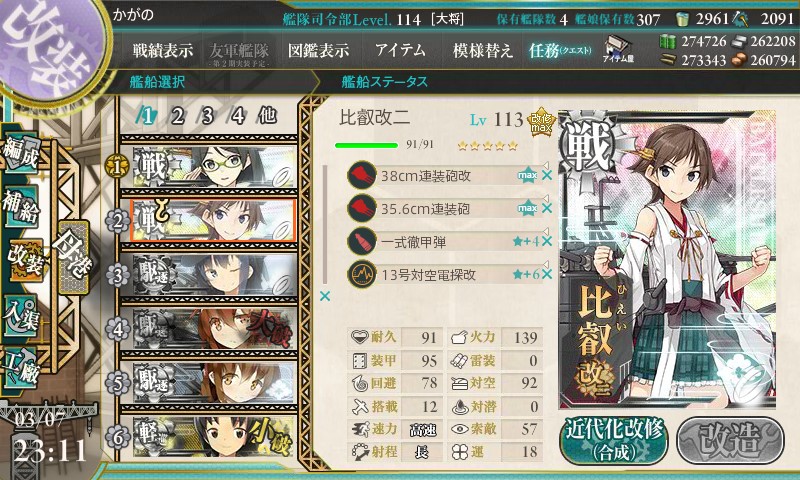Open the 図鑑表示 encyclopedia menu
This screenshot has width=800, height=480.
pos(318,50)
